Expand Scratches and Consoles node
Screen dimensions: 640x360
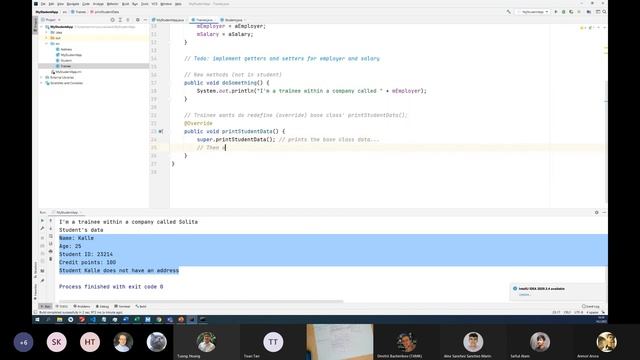click(x=42, y=83)
